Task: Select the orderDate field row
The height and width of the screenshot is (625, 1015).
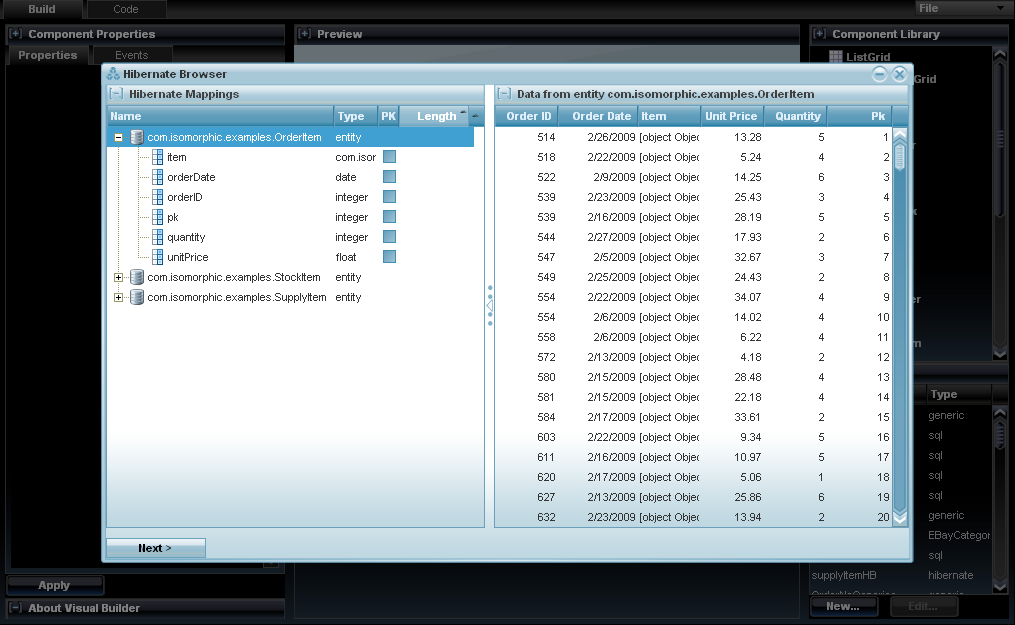Action: tap(291, 177)
